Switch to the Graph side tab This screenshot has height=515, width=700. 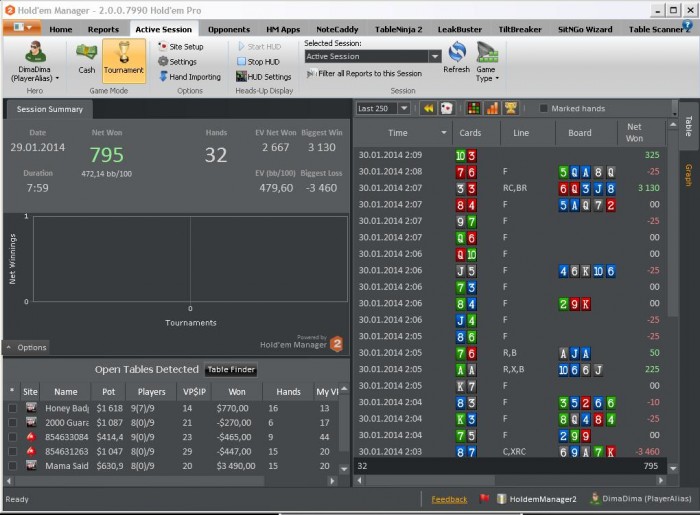click(688, 175)
